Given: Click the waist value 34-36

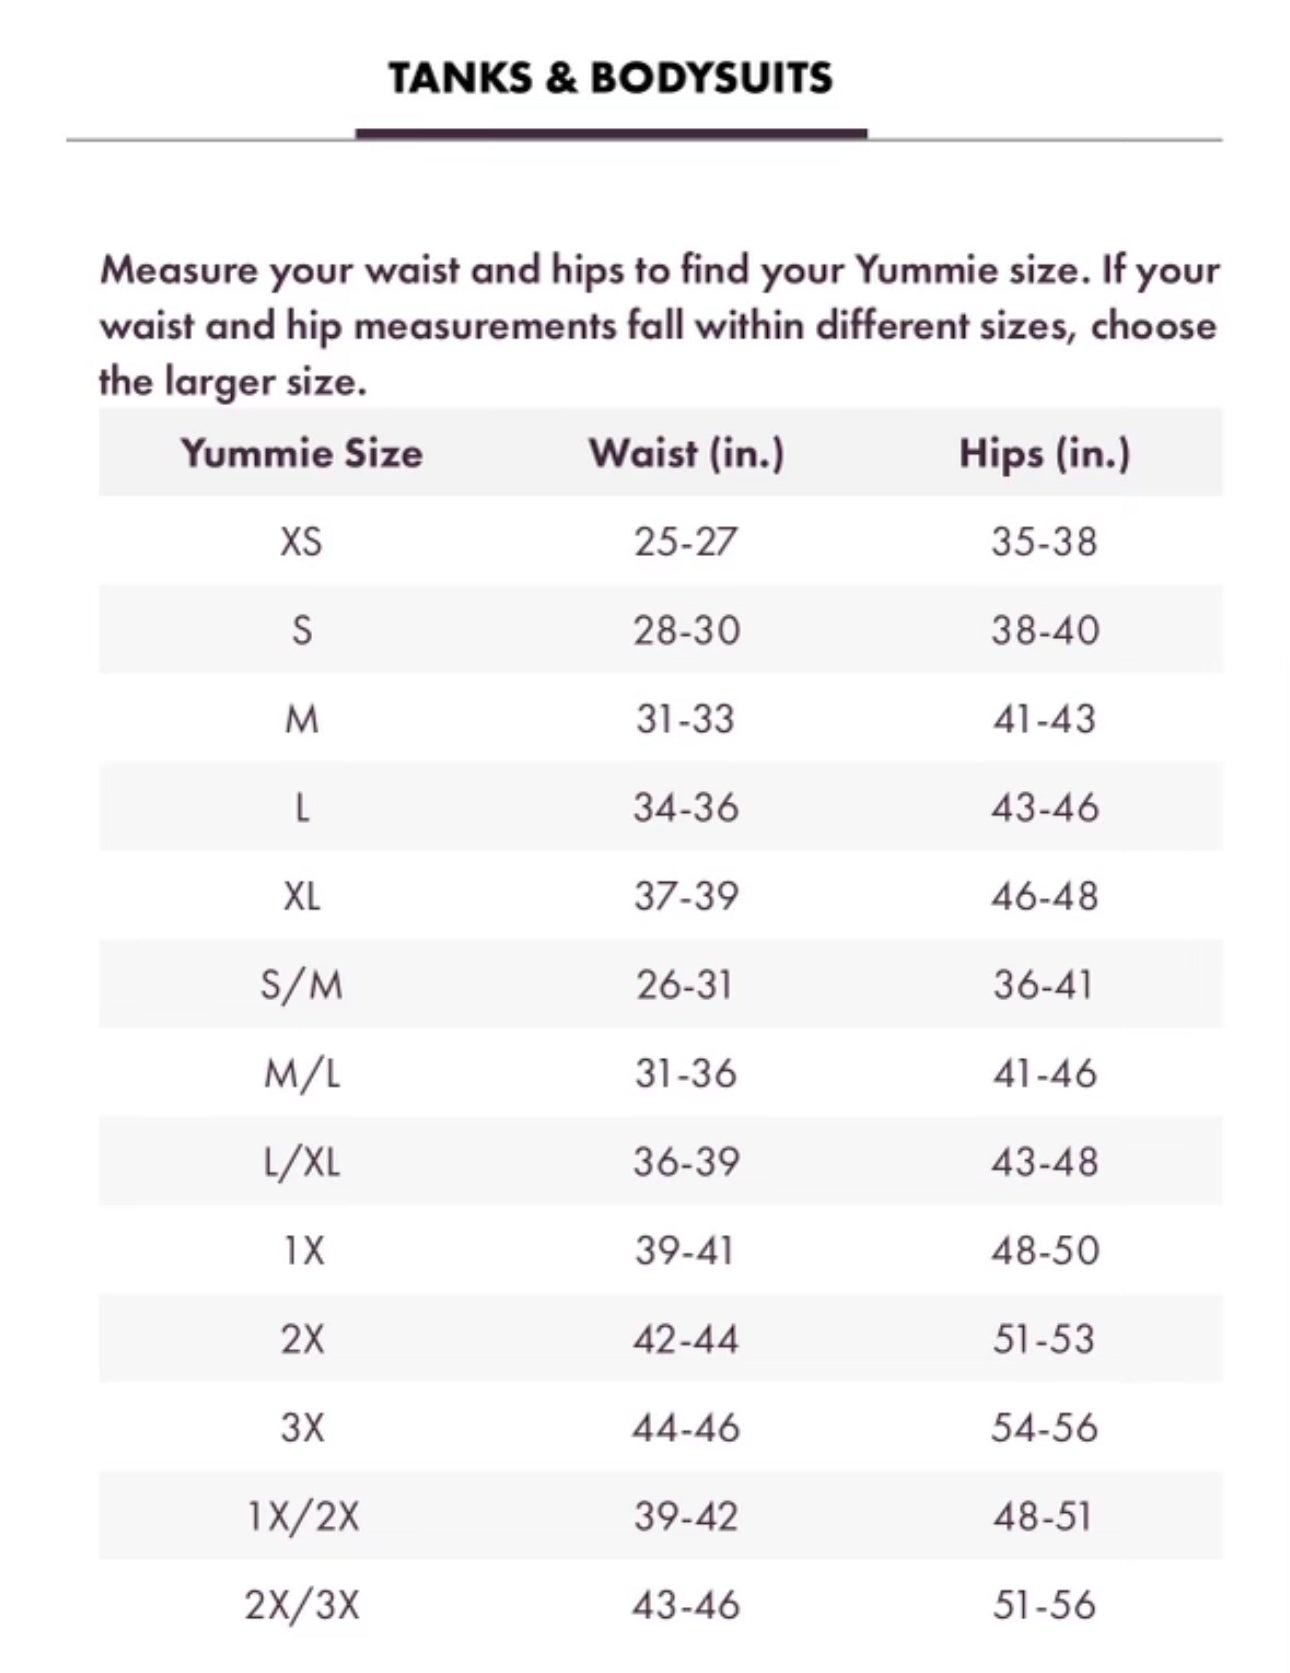Looking at the screenshot, I should pyautogui.click(x=686, y=808).
